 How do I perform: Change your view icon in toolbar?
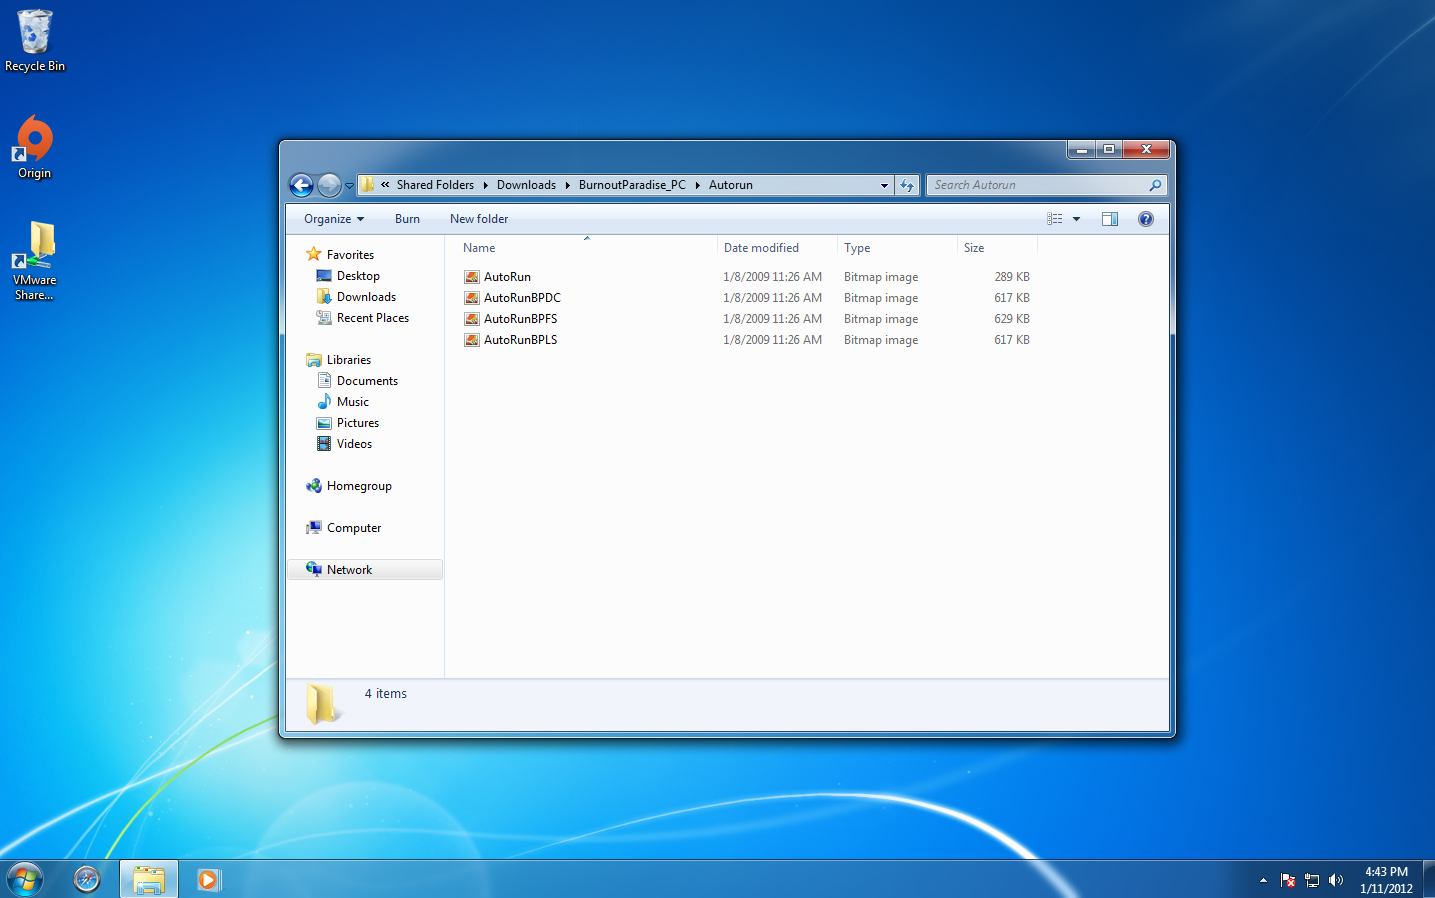(x=1054, y=219)
